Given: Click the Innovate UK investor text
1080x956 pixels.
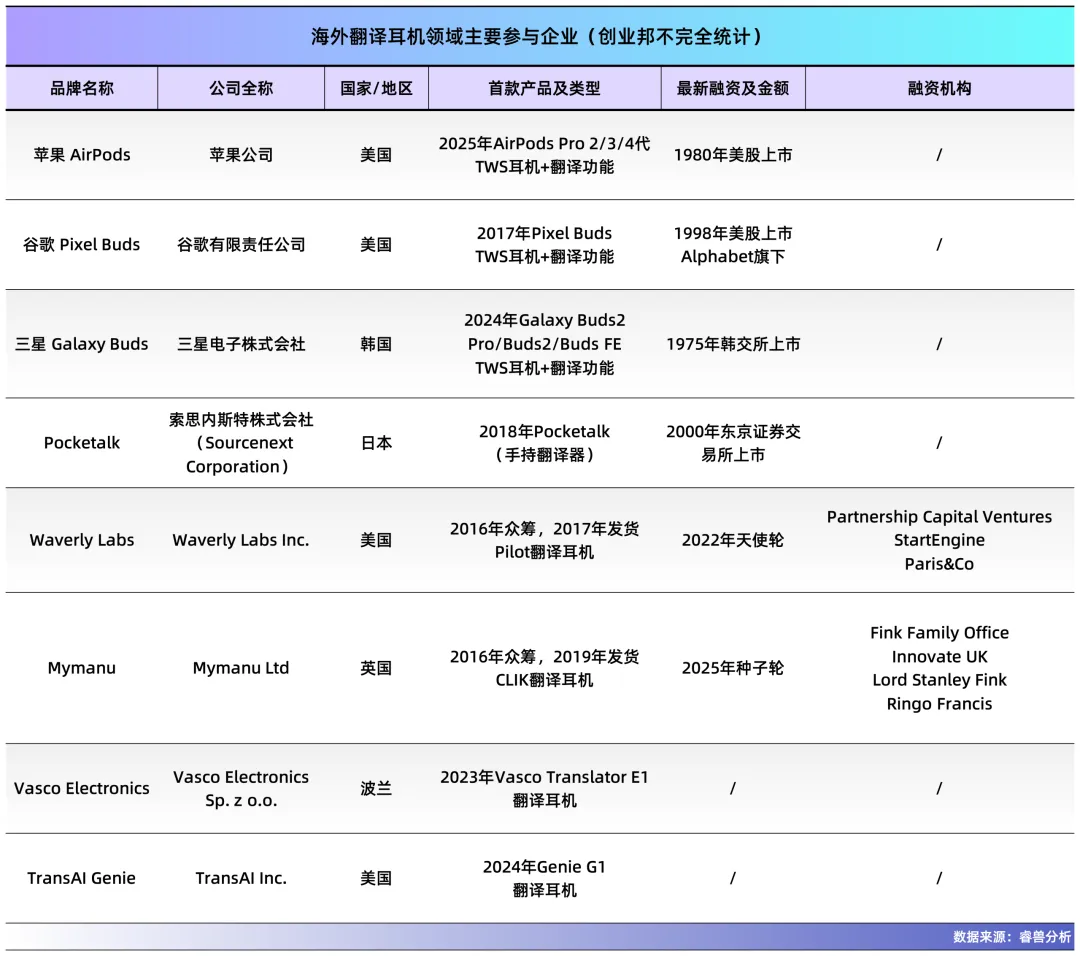Looking at the screenshot, I should (939, 656).
